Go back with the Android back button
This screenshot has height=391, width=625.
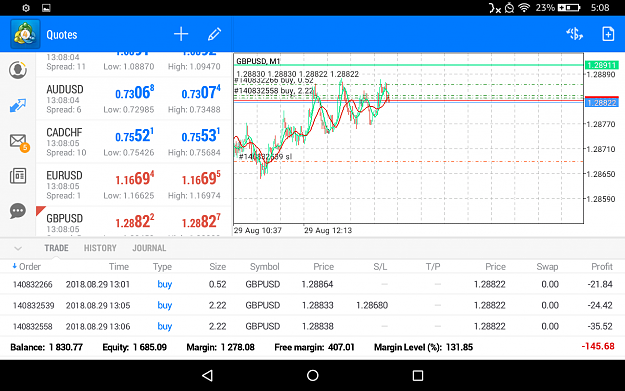coord(207,375)
